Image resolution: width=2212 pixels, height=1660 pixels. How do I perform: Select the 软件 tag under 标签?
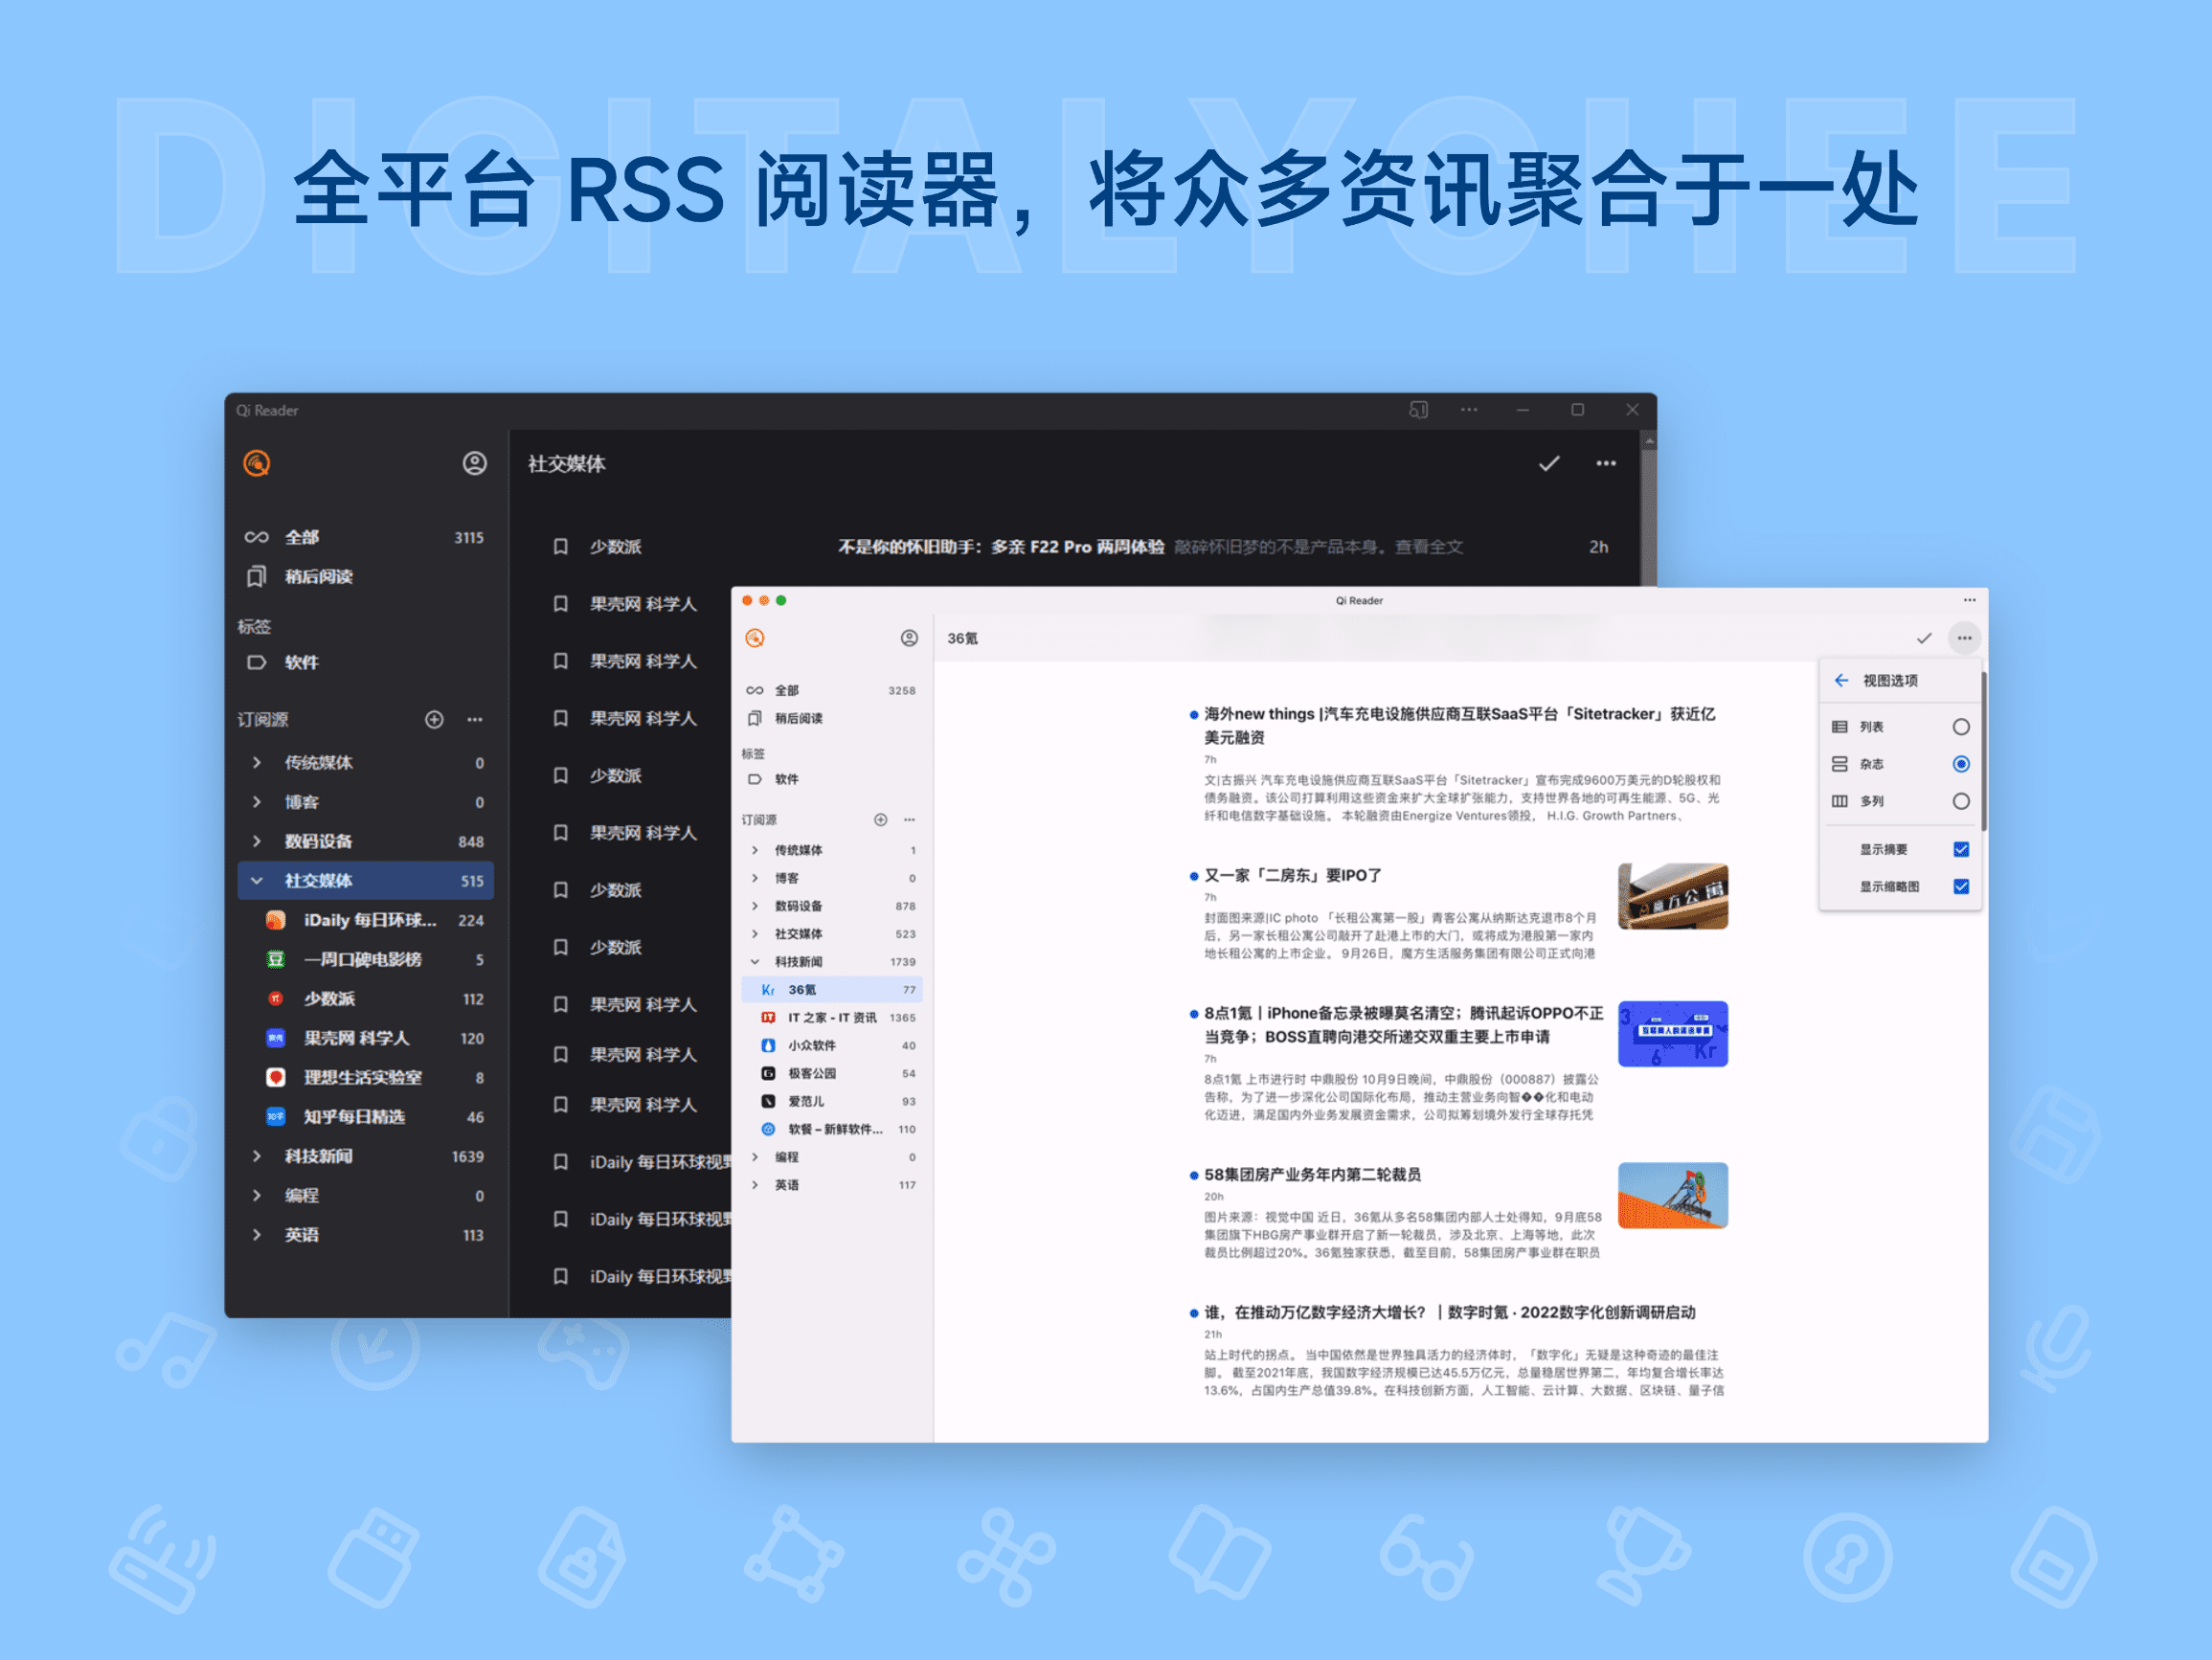(786, 779)
